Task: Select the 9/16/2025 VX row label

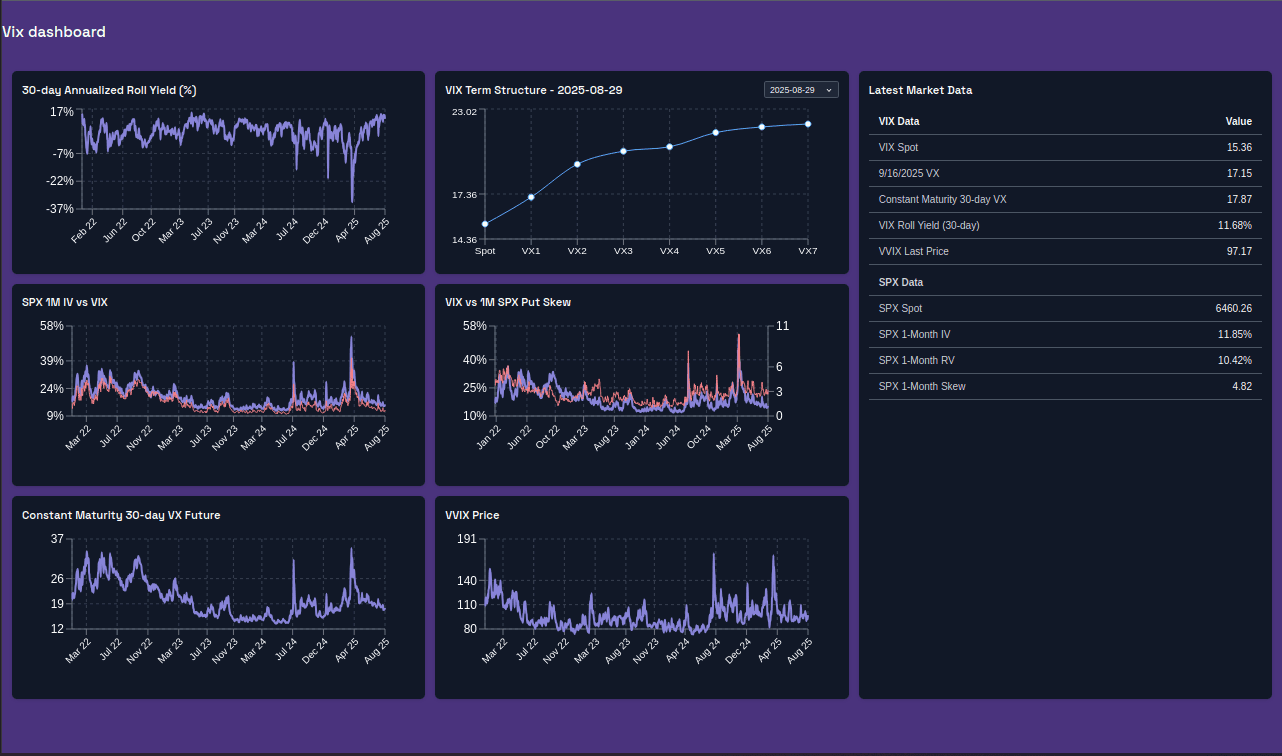Action: pyautogui.click(x=909, y=173)
